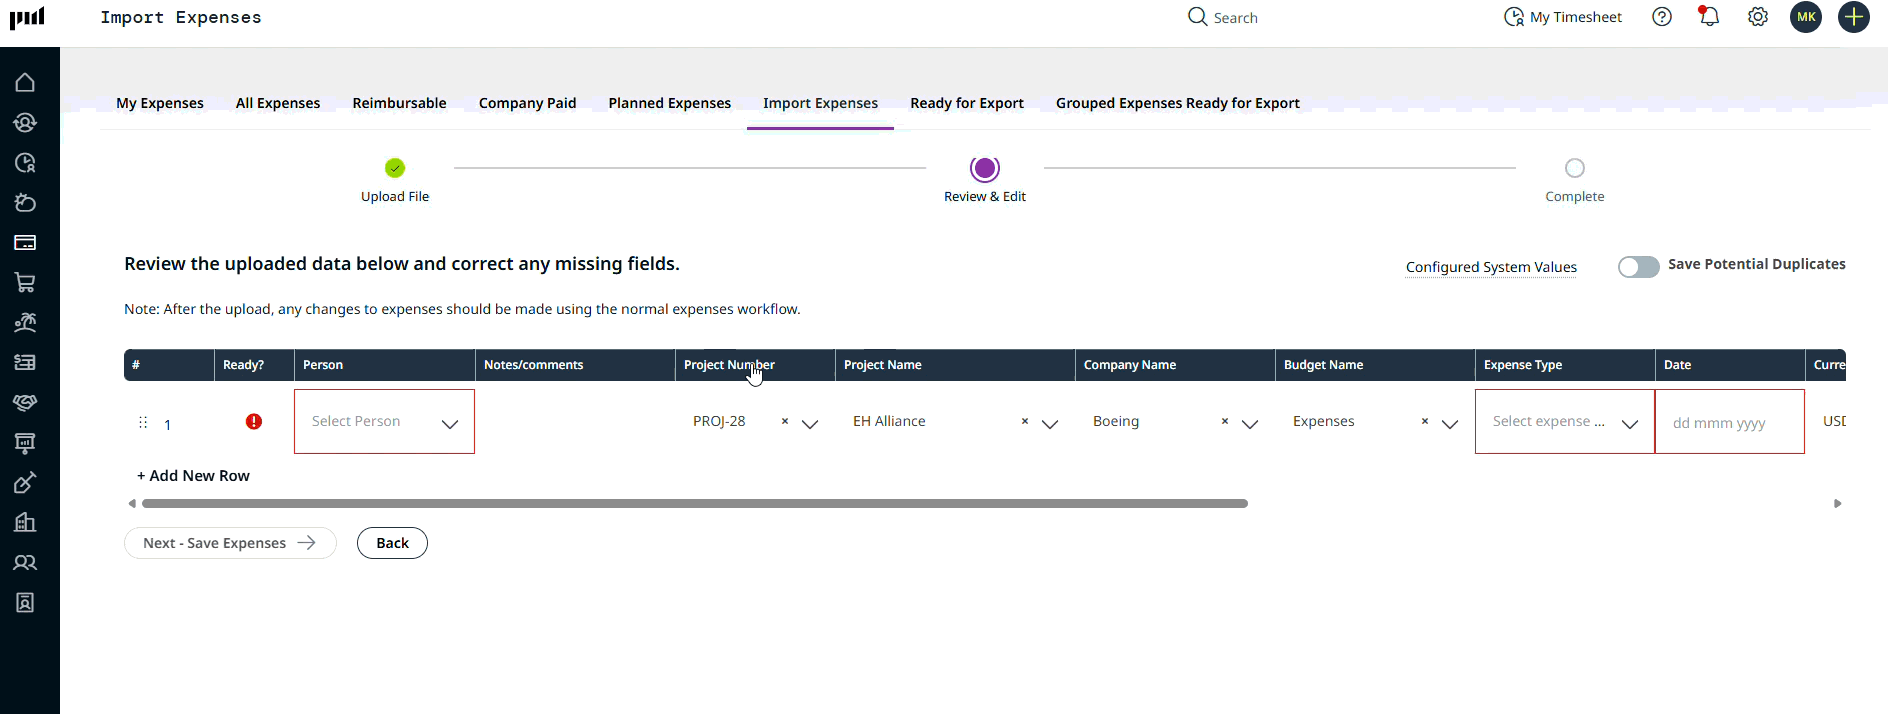1888x714 pixels.
Task: Click the Complete step indicator
Action: [1575, 168]
